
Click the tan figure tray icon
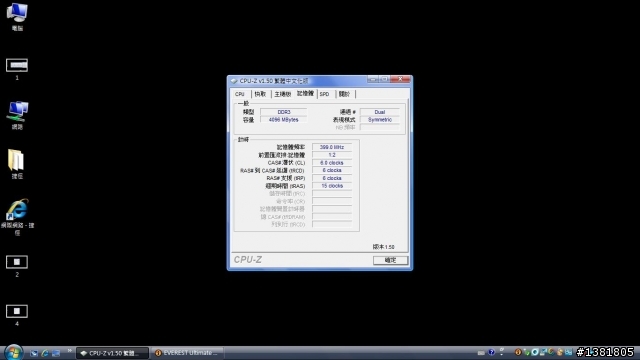[560, 352]
